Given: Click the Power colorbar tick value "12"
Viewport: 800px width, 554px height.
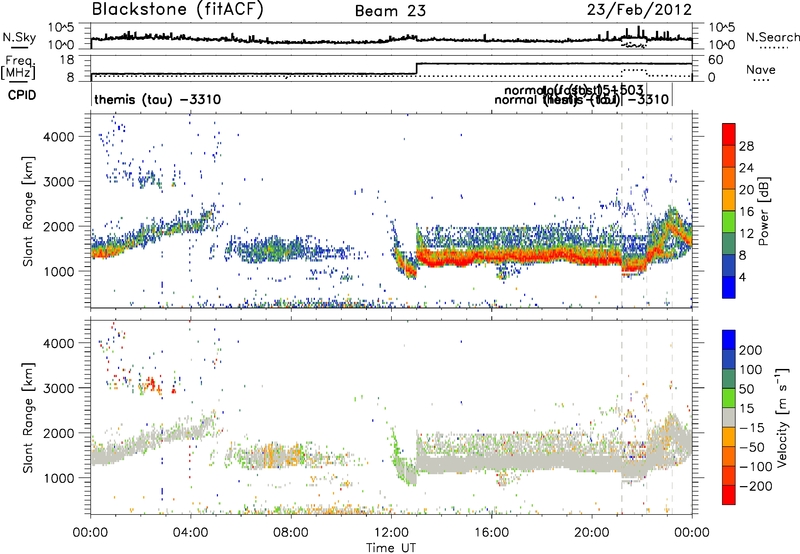Looking at the screenshot, I should 746,233.
